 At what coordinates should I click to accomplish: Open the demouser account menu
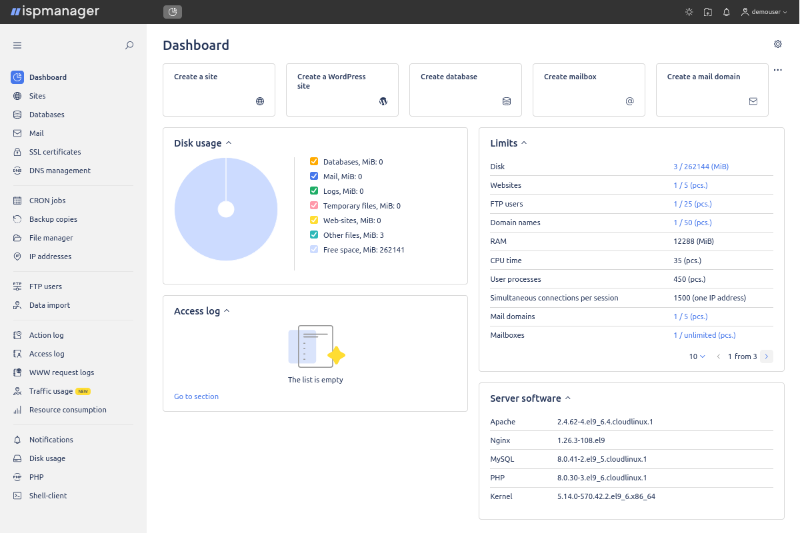tap(762, 12)
